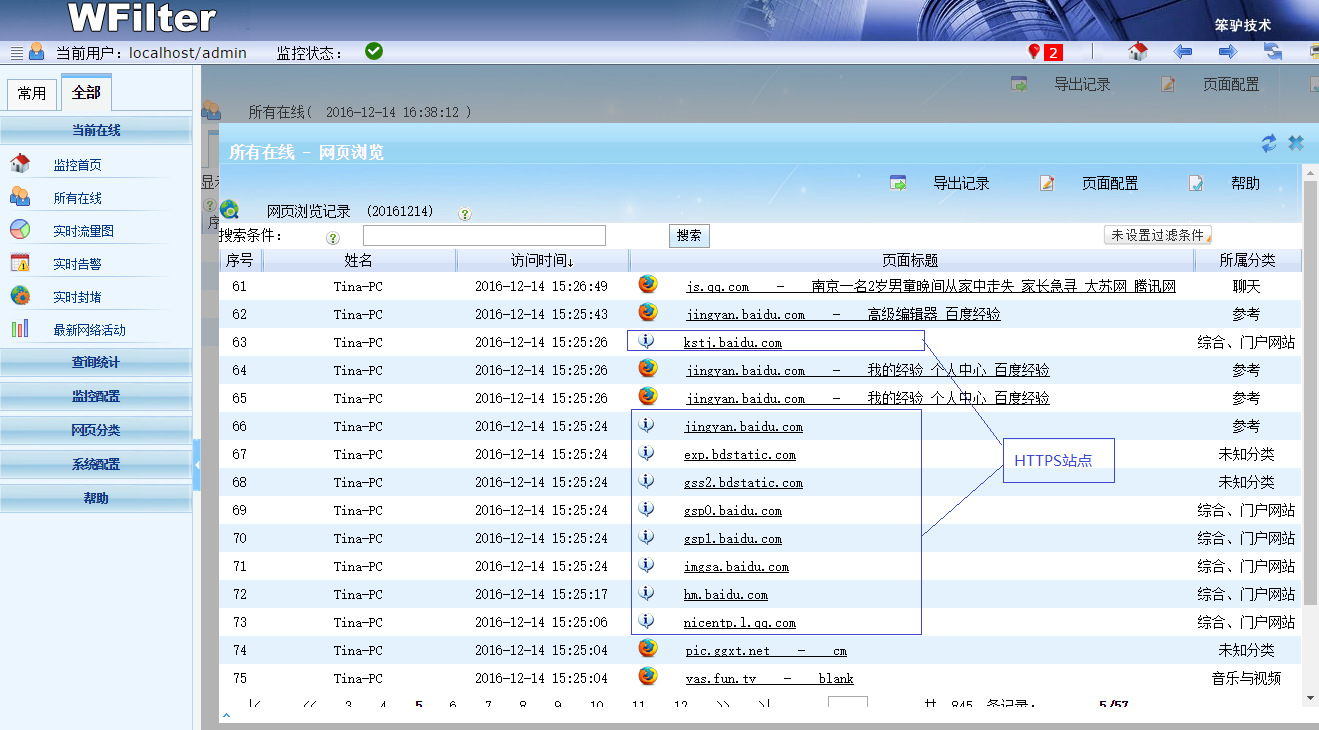Open 实时告警 in the sidebar
Screen dimensions: 1319x730
(x=77, y=264)
